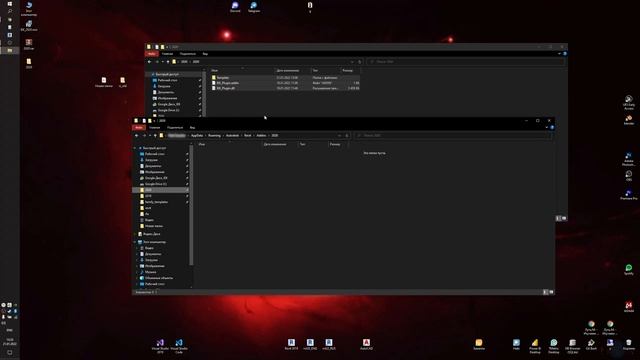Go back in the rear Explorer window
The width and height of the screenshot is (640, 360).
point(149,62)
